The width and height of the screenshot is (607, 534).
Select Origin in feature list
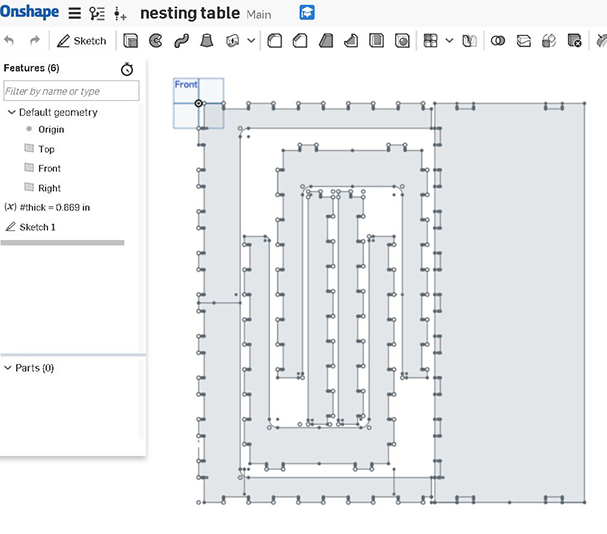[51, 129]
